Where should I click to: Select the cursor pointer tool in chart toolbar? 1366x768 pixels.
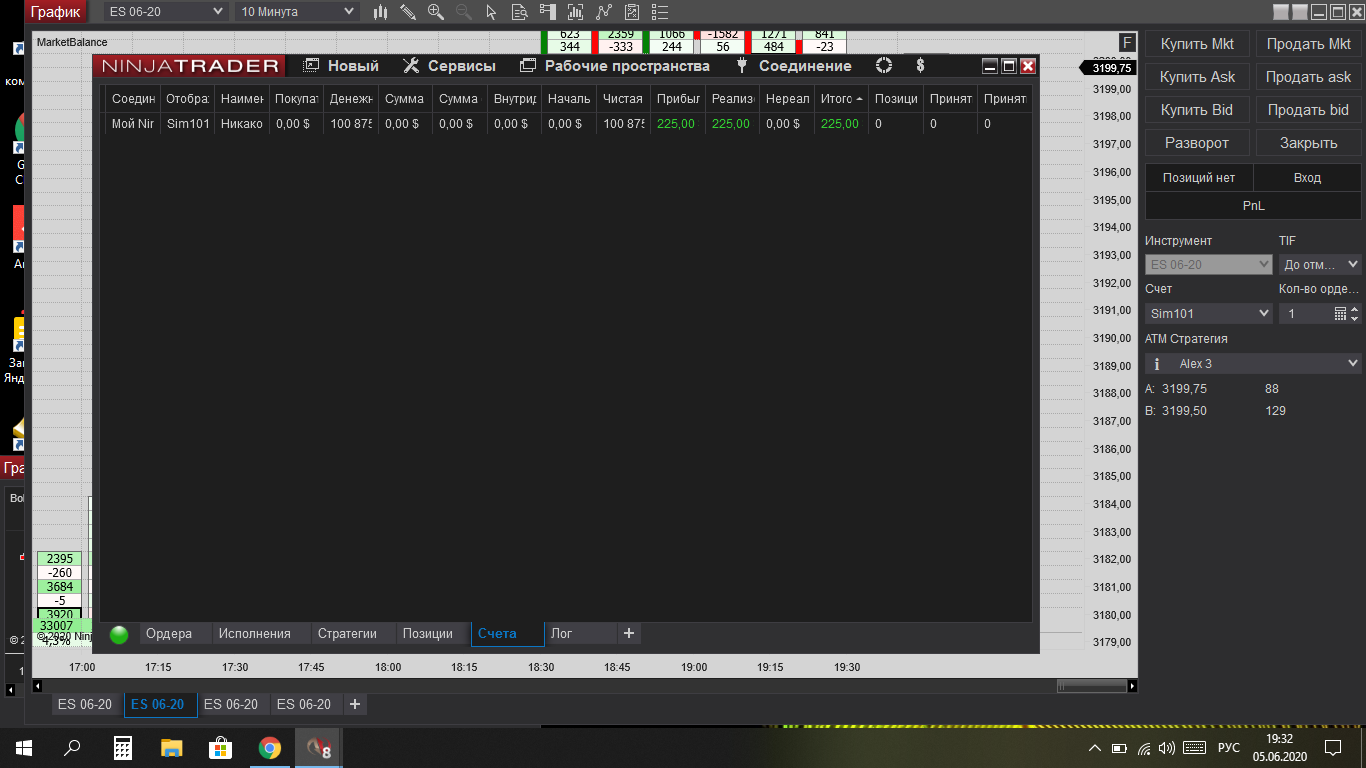point(491,12)
